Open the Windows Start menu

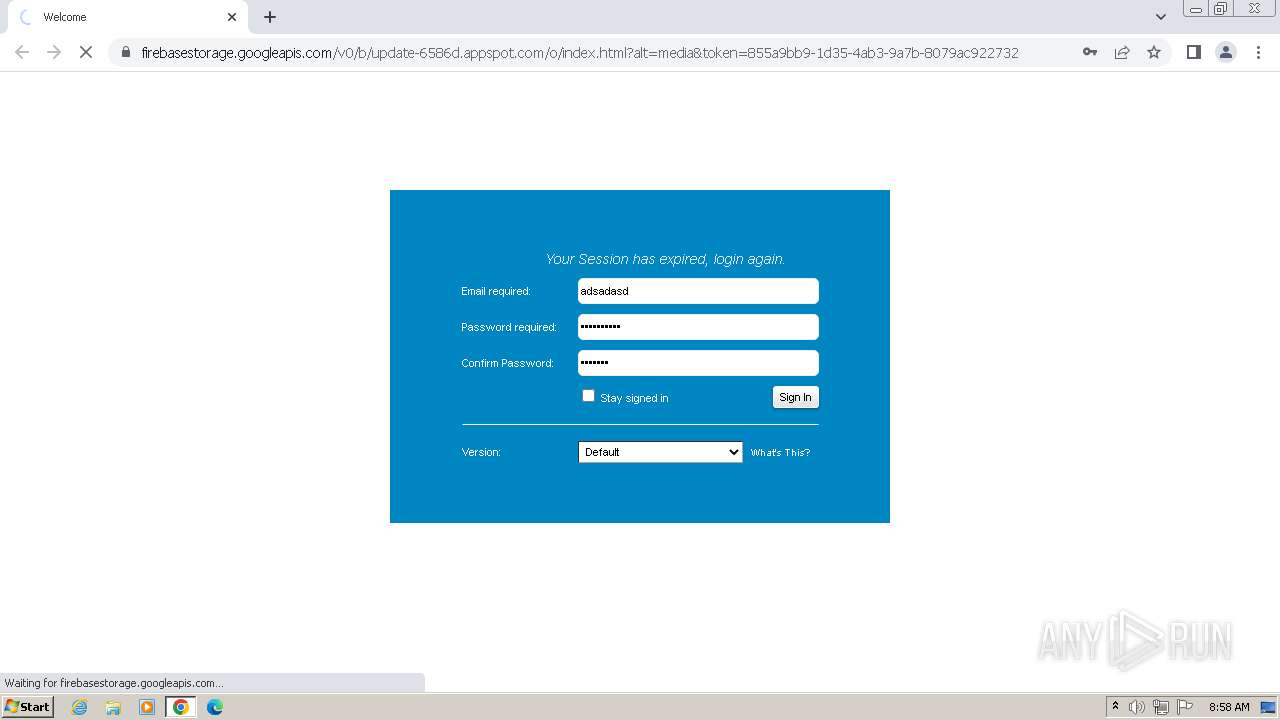(x=27, y=707)
